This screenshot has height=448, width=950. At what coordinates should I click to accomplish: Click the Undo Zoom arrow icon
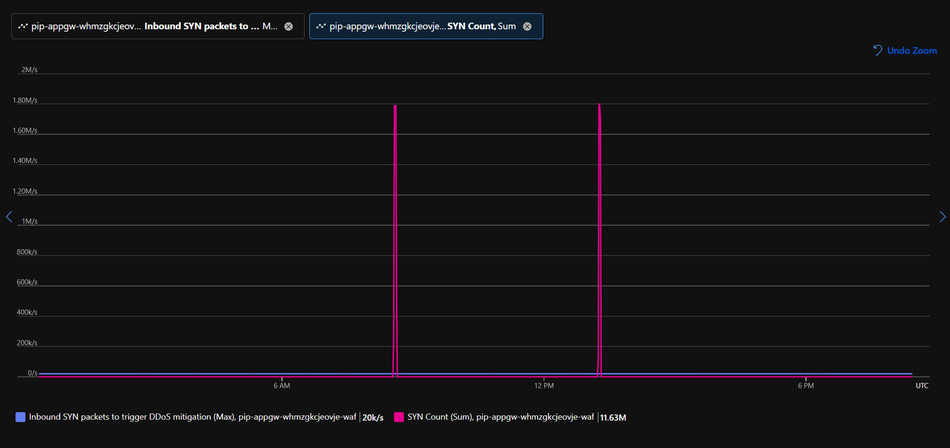coord(877,50)
